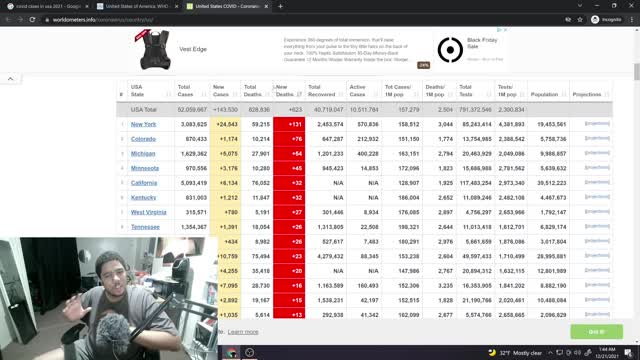Viewport: 640px width, 360px height.
Task: Select the 'United States COVID' Worldometer tab
Action: point(228,6)
